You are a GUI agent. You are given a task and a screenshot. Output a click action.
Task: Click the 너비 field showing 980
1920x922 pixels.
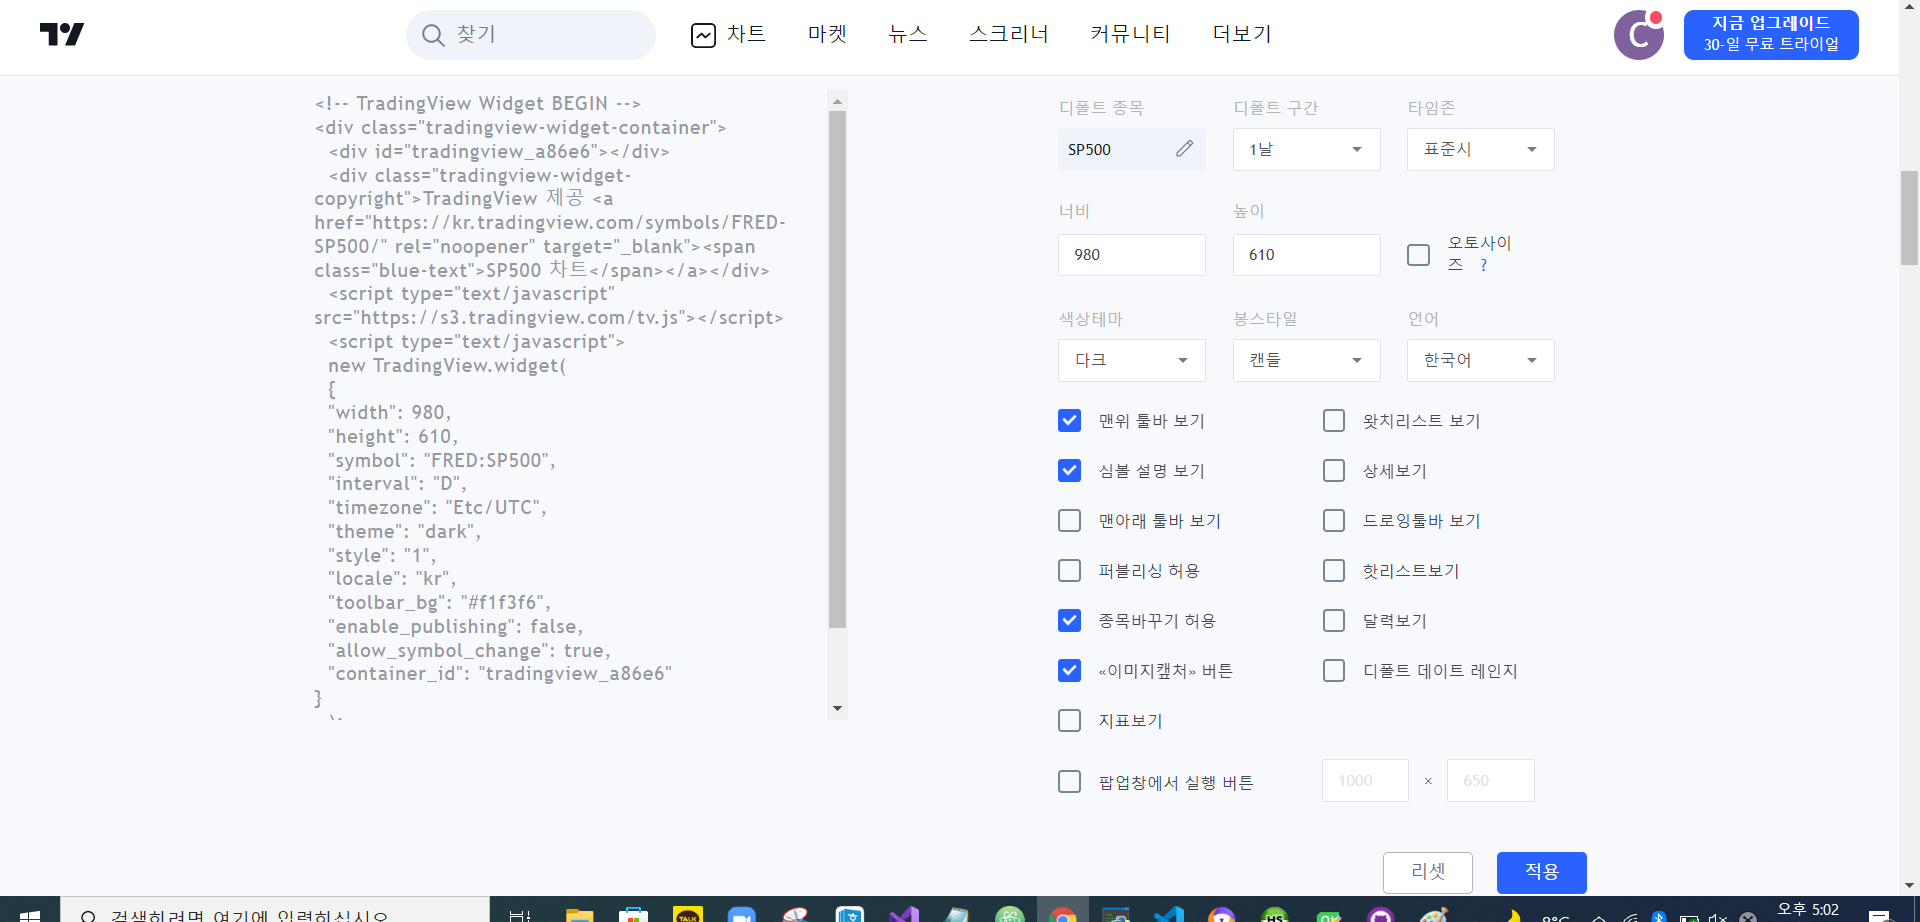[1131, 255]
